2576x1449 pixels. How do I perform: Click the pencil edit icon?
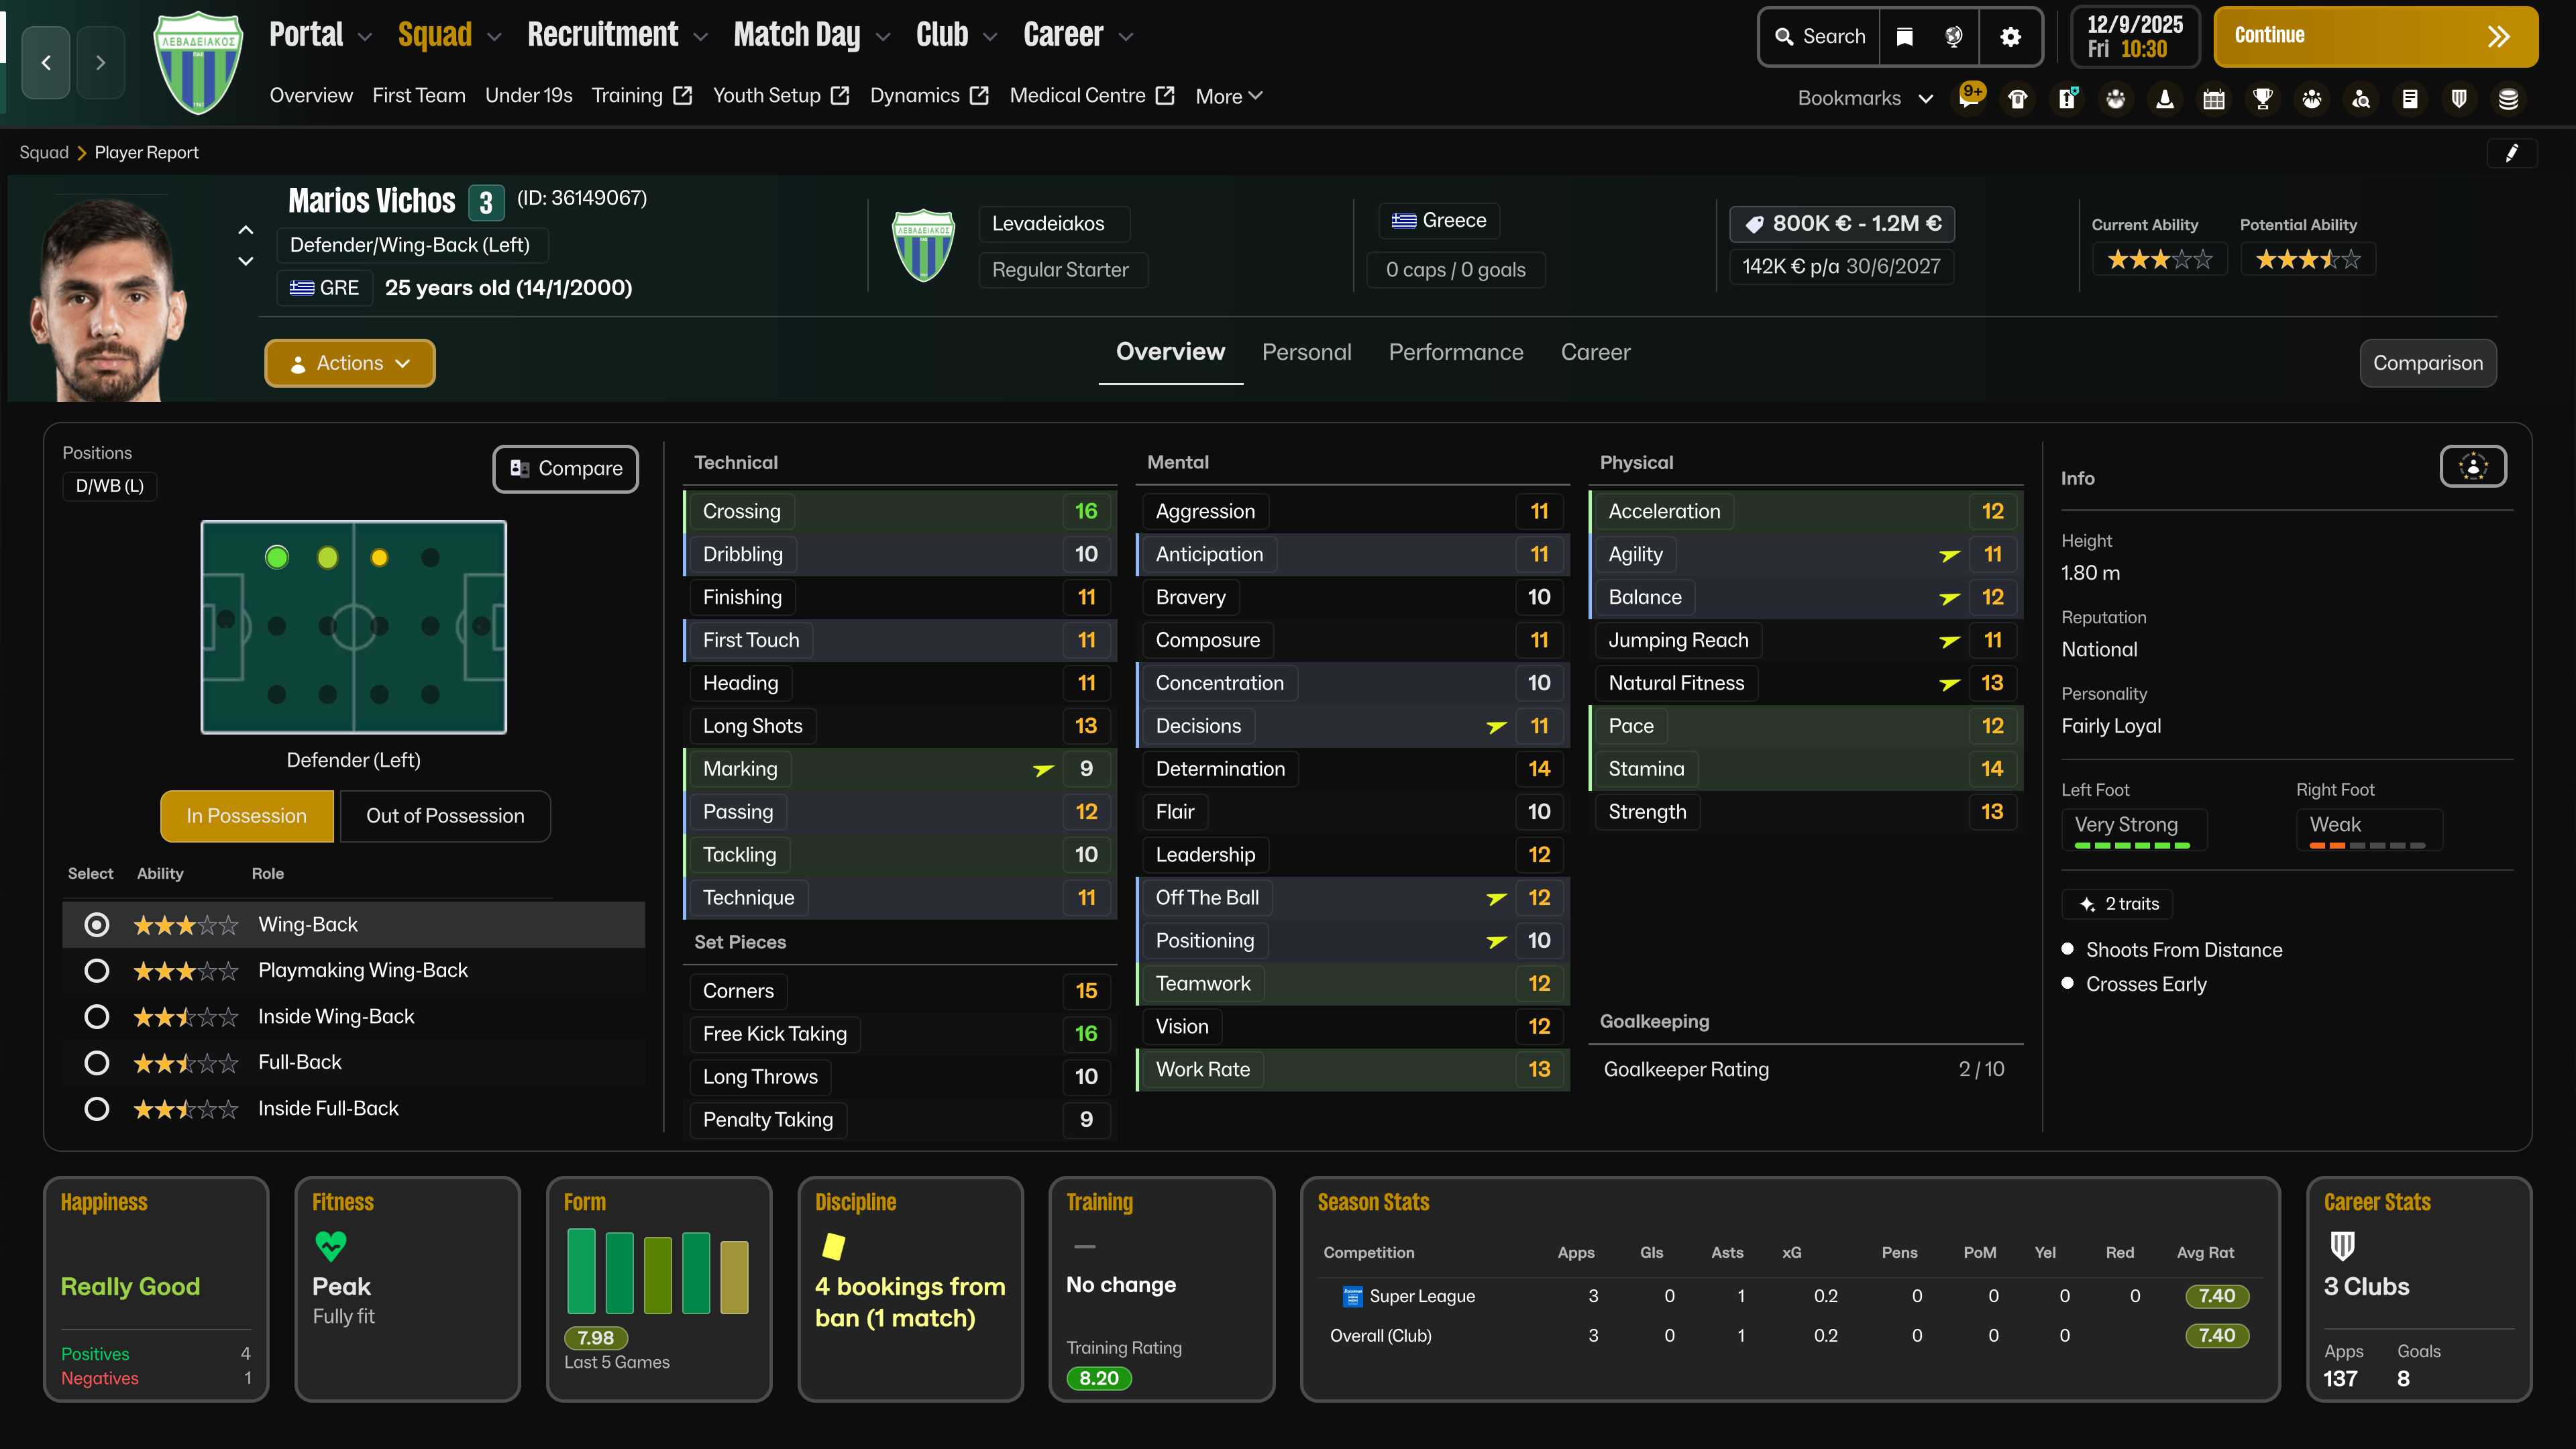2511,152
